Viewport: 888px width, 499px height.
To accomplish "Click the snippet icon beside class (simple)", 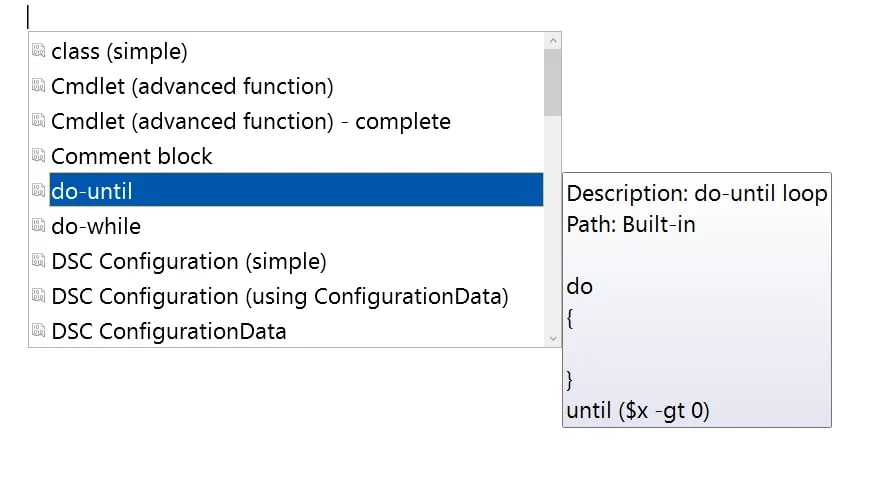I will click(39, 51).
